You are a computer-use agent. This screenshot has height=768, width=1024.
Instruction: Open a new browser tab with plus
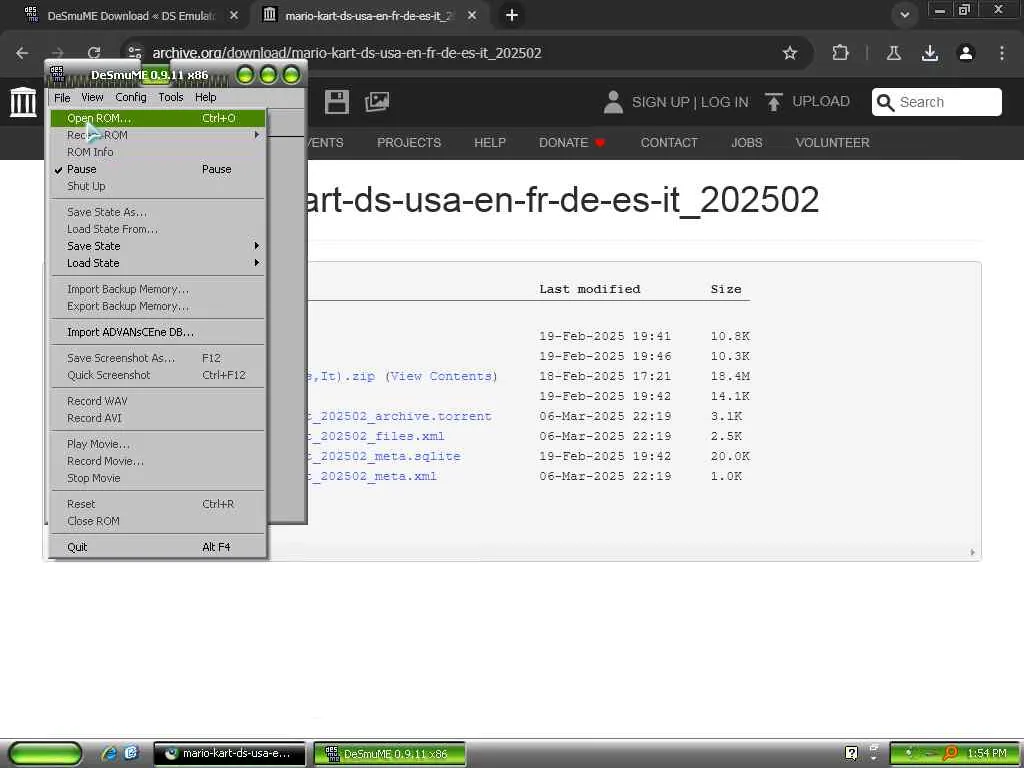512,15
